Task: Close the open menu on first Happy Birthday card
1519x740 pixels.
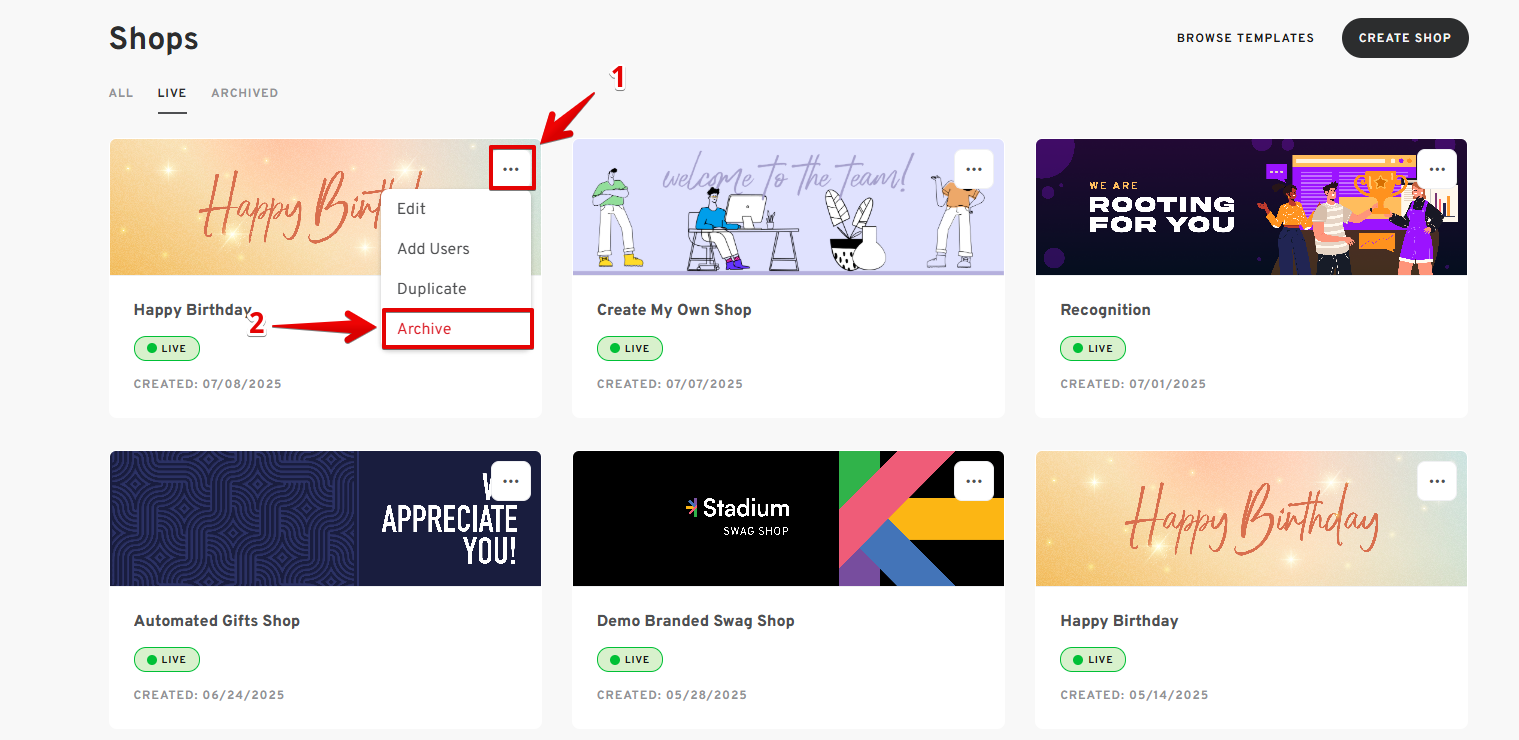Action: pyautogui.click(x=512, y=169)
